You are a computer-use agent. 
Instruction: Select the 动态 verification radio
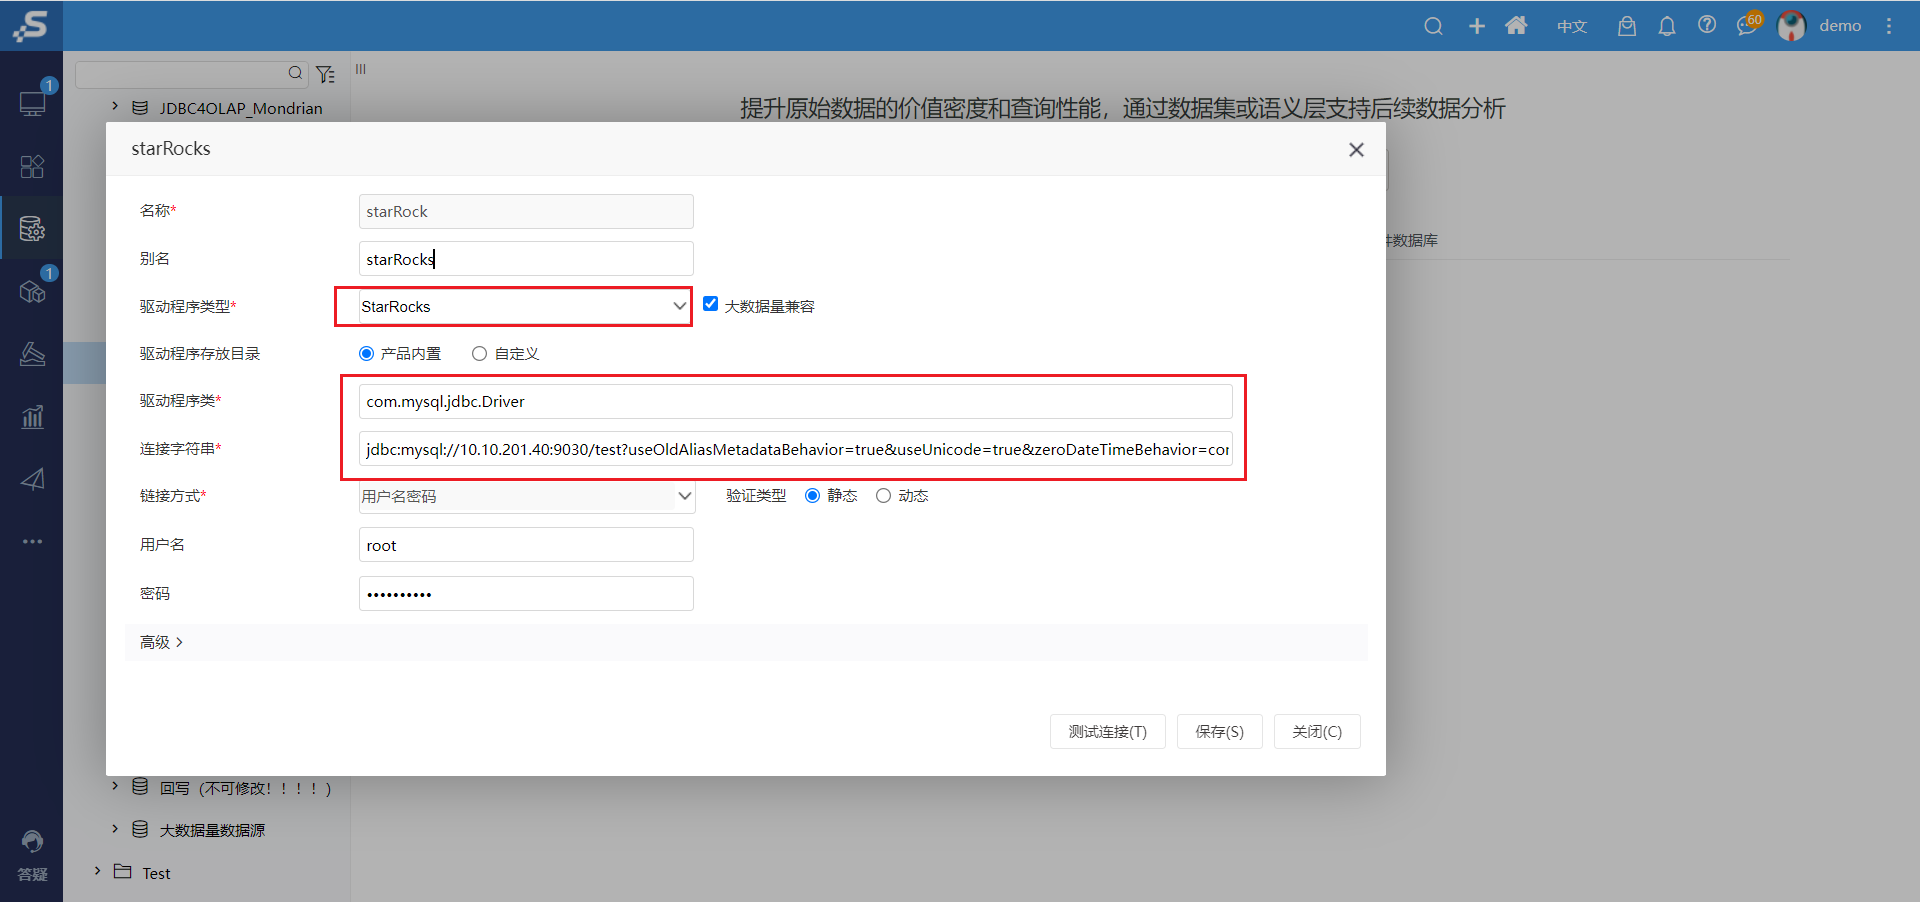click(883, 495)
